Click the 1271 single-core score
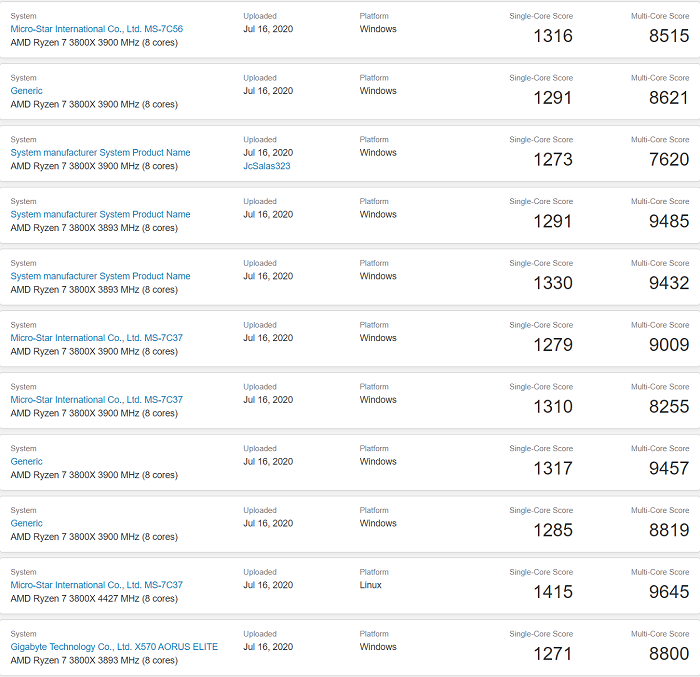700x677 pixels. (553, 654)
